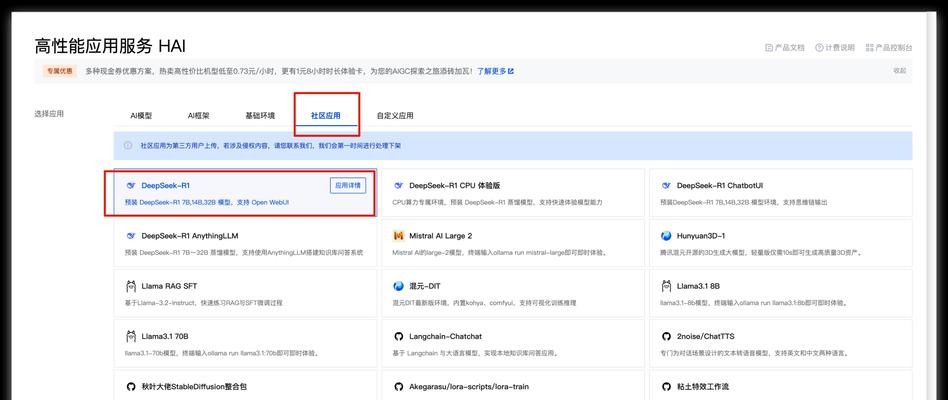This screenshot has width=948, height=400.
Task: Open the 产品控制台 grid icon
Action: point(870,48)
